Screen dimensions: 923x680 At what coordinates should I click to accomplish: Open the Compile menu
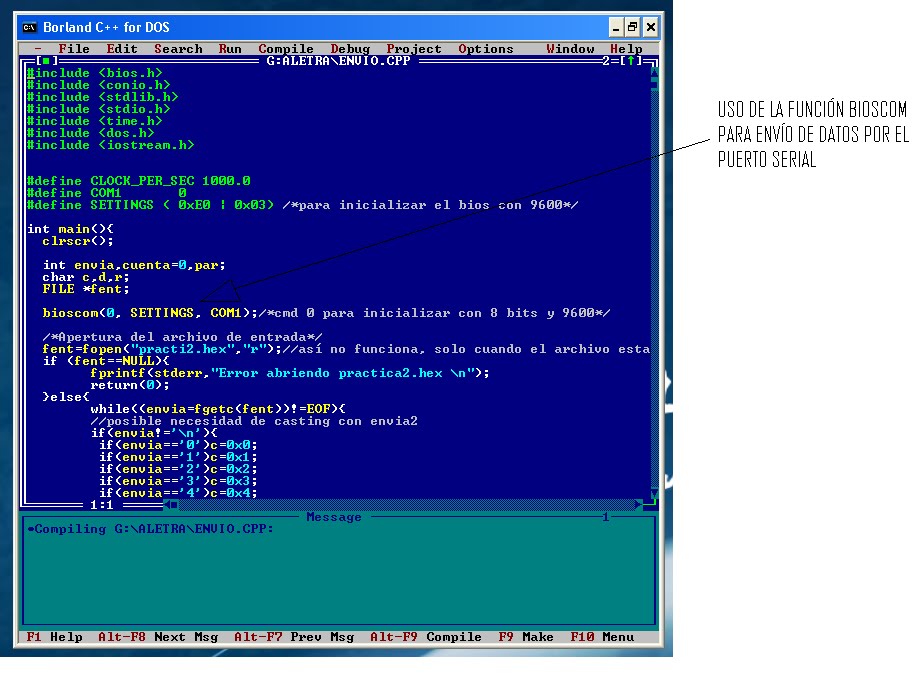[x=285, y=48]
